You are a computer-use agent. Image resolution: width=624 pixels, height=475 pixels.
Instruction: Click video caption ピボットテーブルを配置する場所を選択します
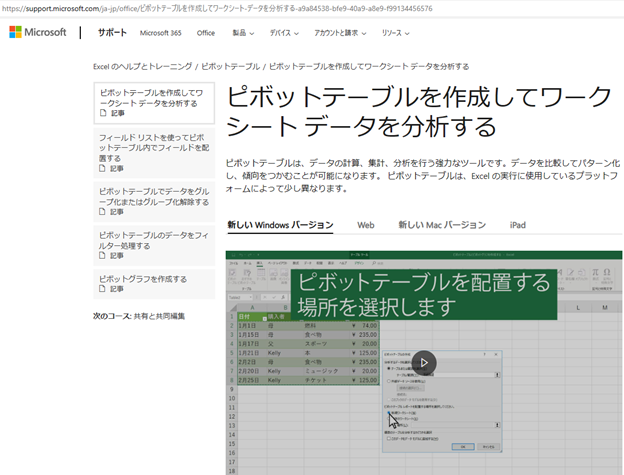[424, 294]
